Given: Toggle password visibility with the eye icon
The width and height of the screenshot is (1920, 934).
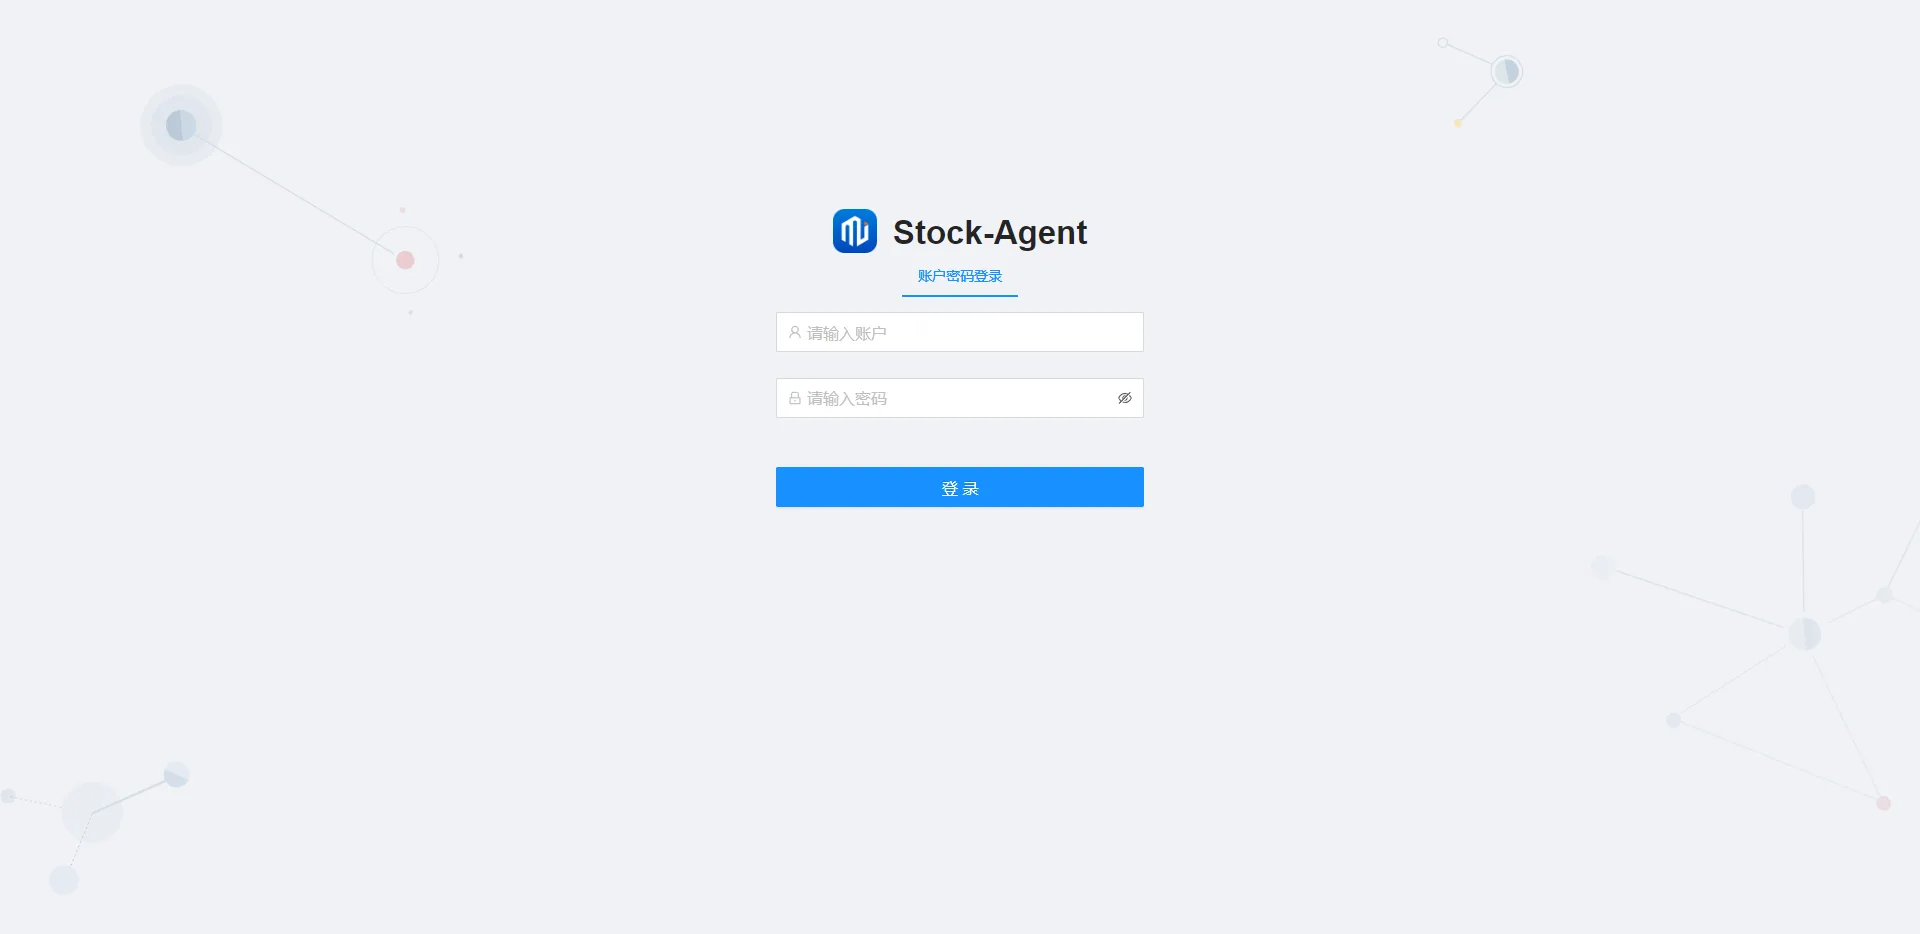Looking at the screenshot, I should coord(1125,398).
